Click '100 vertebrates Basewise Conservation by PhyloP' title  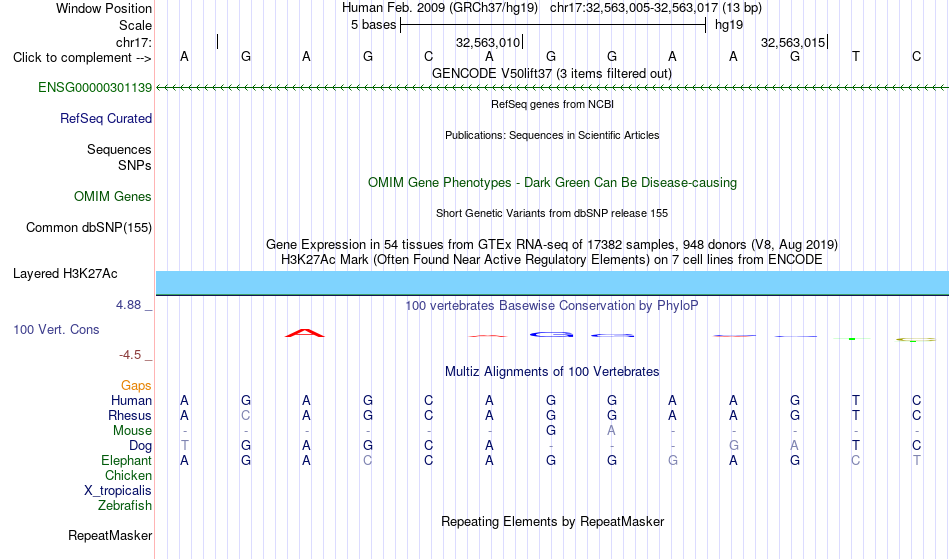click(552, 305)
